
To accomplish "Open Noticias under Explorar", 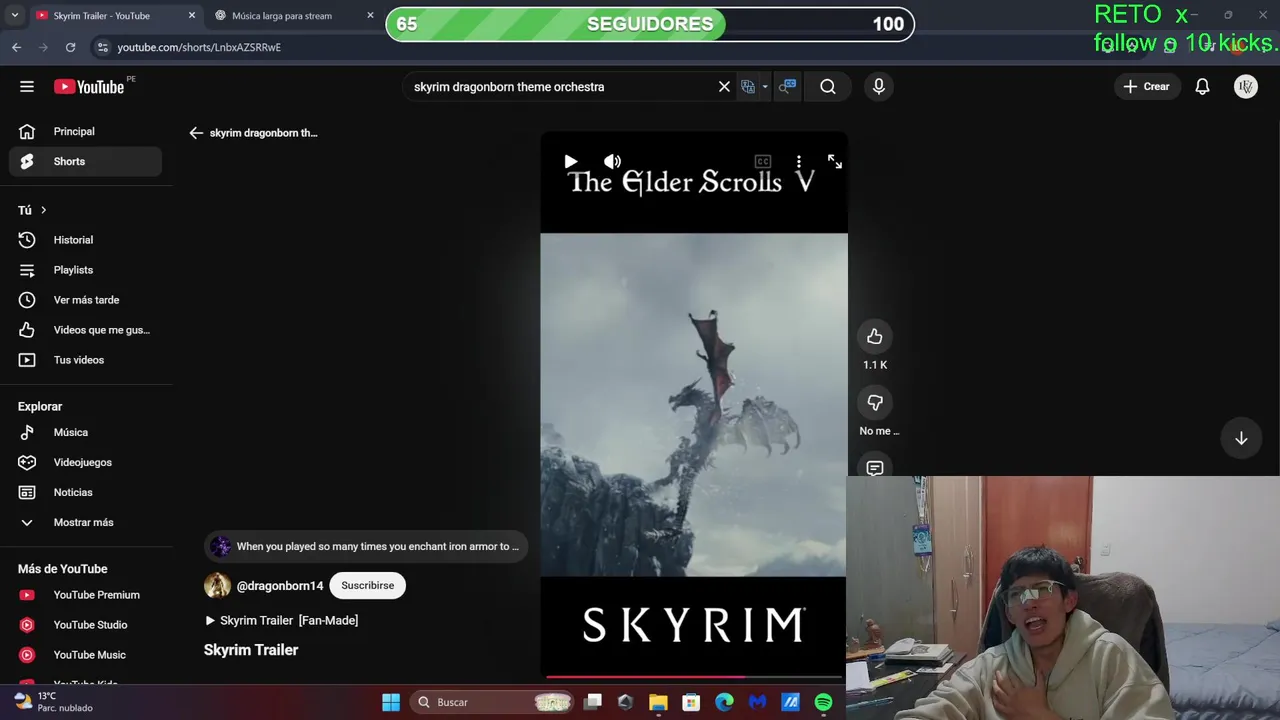I will (86, 492).
